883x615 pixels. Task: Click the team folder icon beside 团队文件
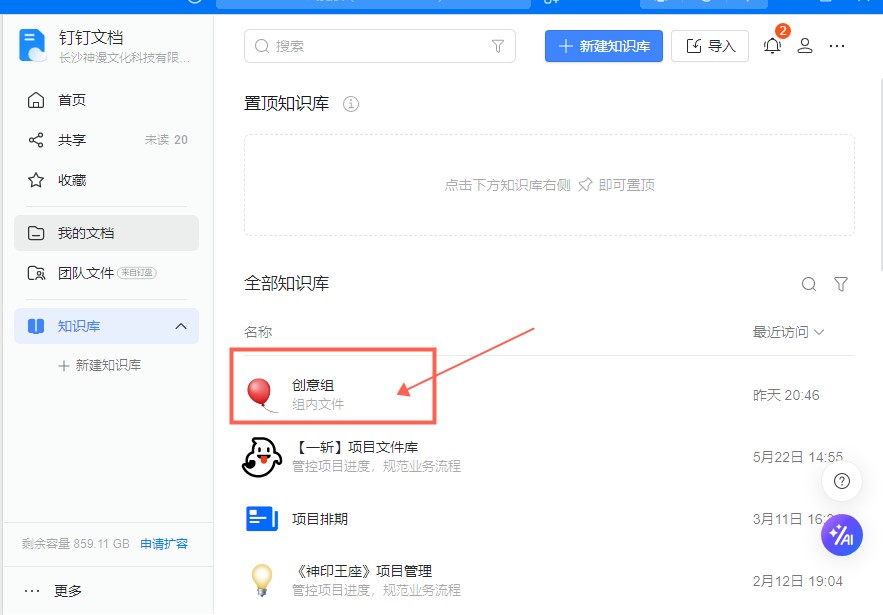pyautogui.click(x=37, y=273)
